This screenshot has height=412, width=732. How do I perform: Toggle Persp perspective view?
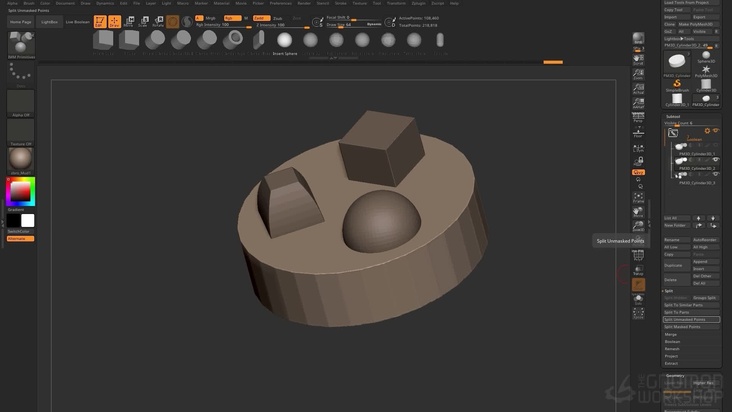point(638,118)
